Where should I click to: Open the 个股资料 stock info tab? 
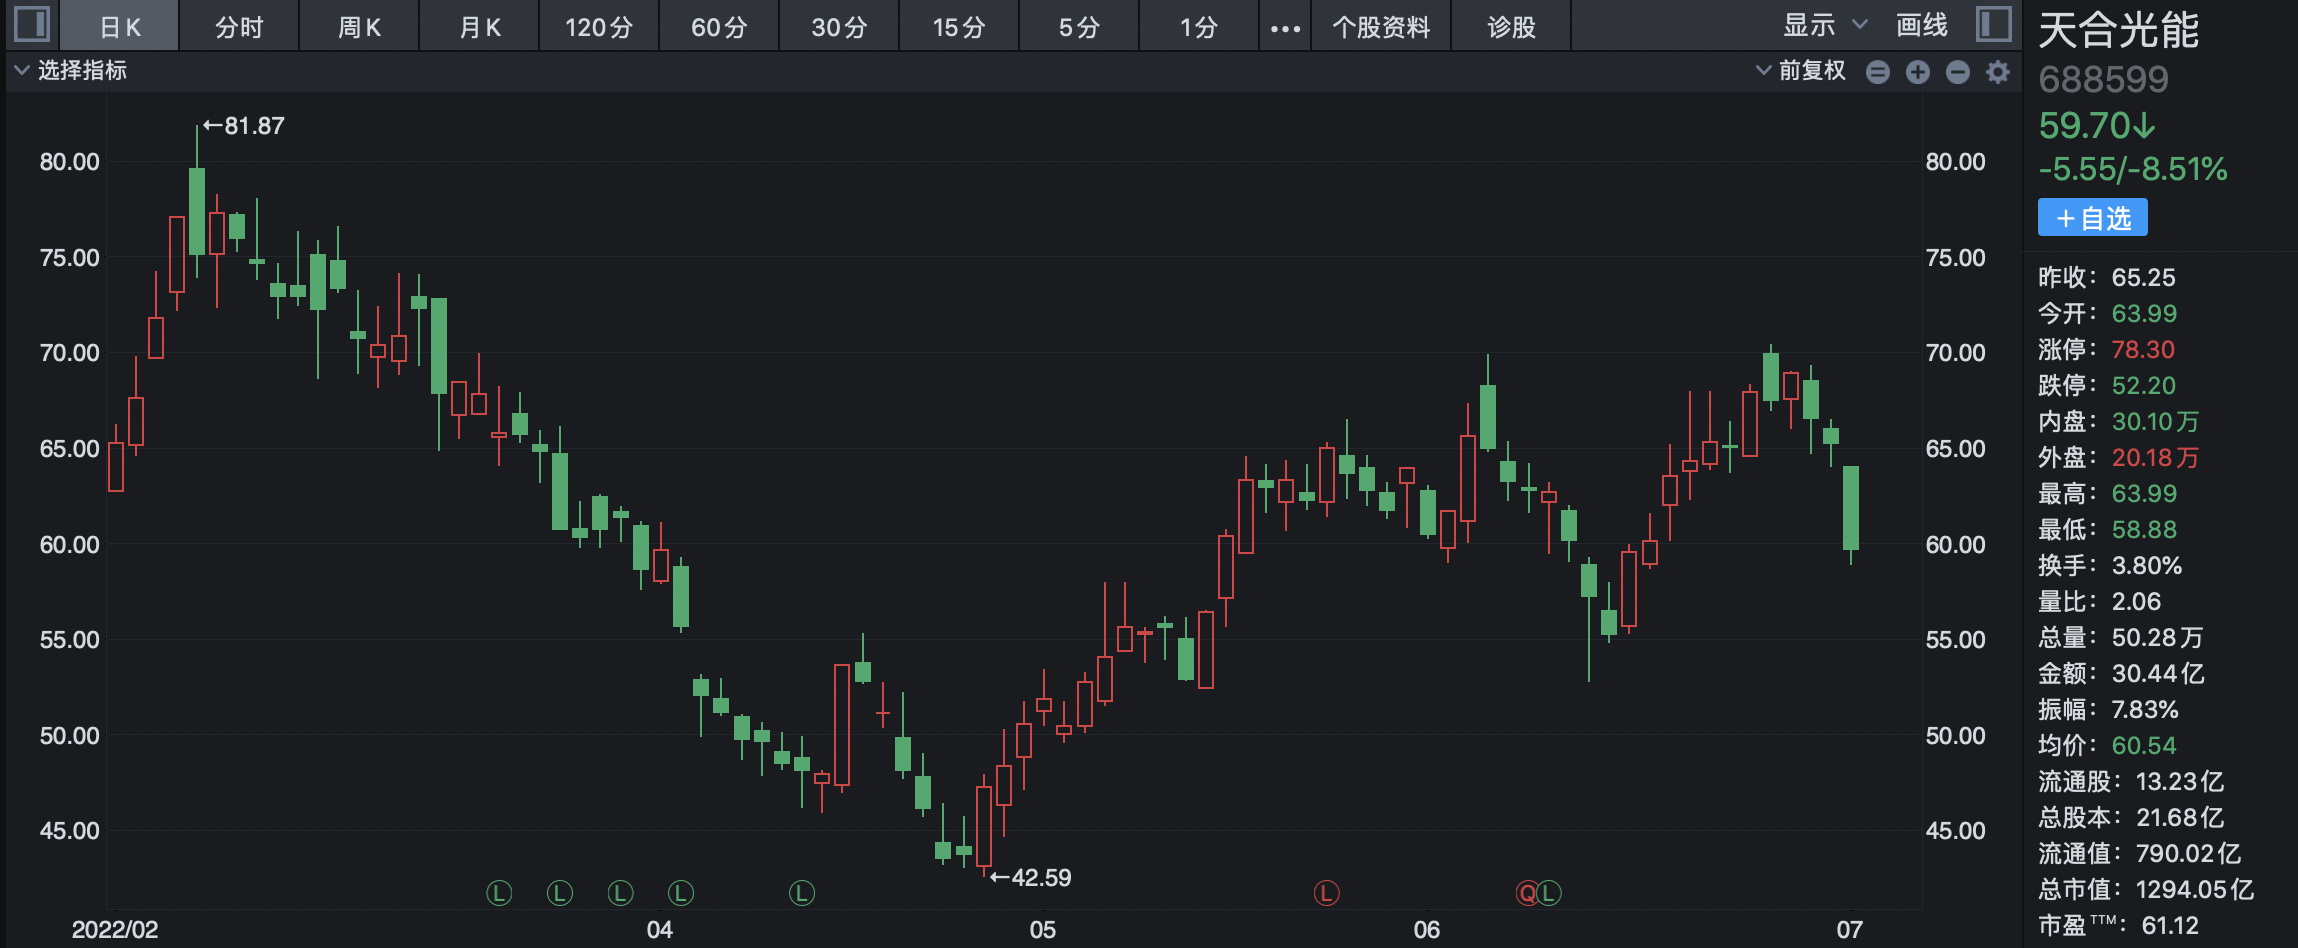click(x=1381, y=27)
